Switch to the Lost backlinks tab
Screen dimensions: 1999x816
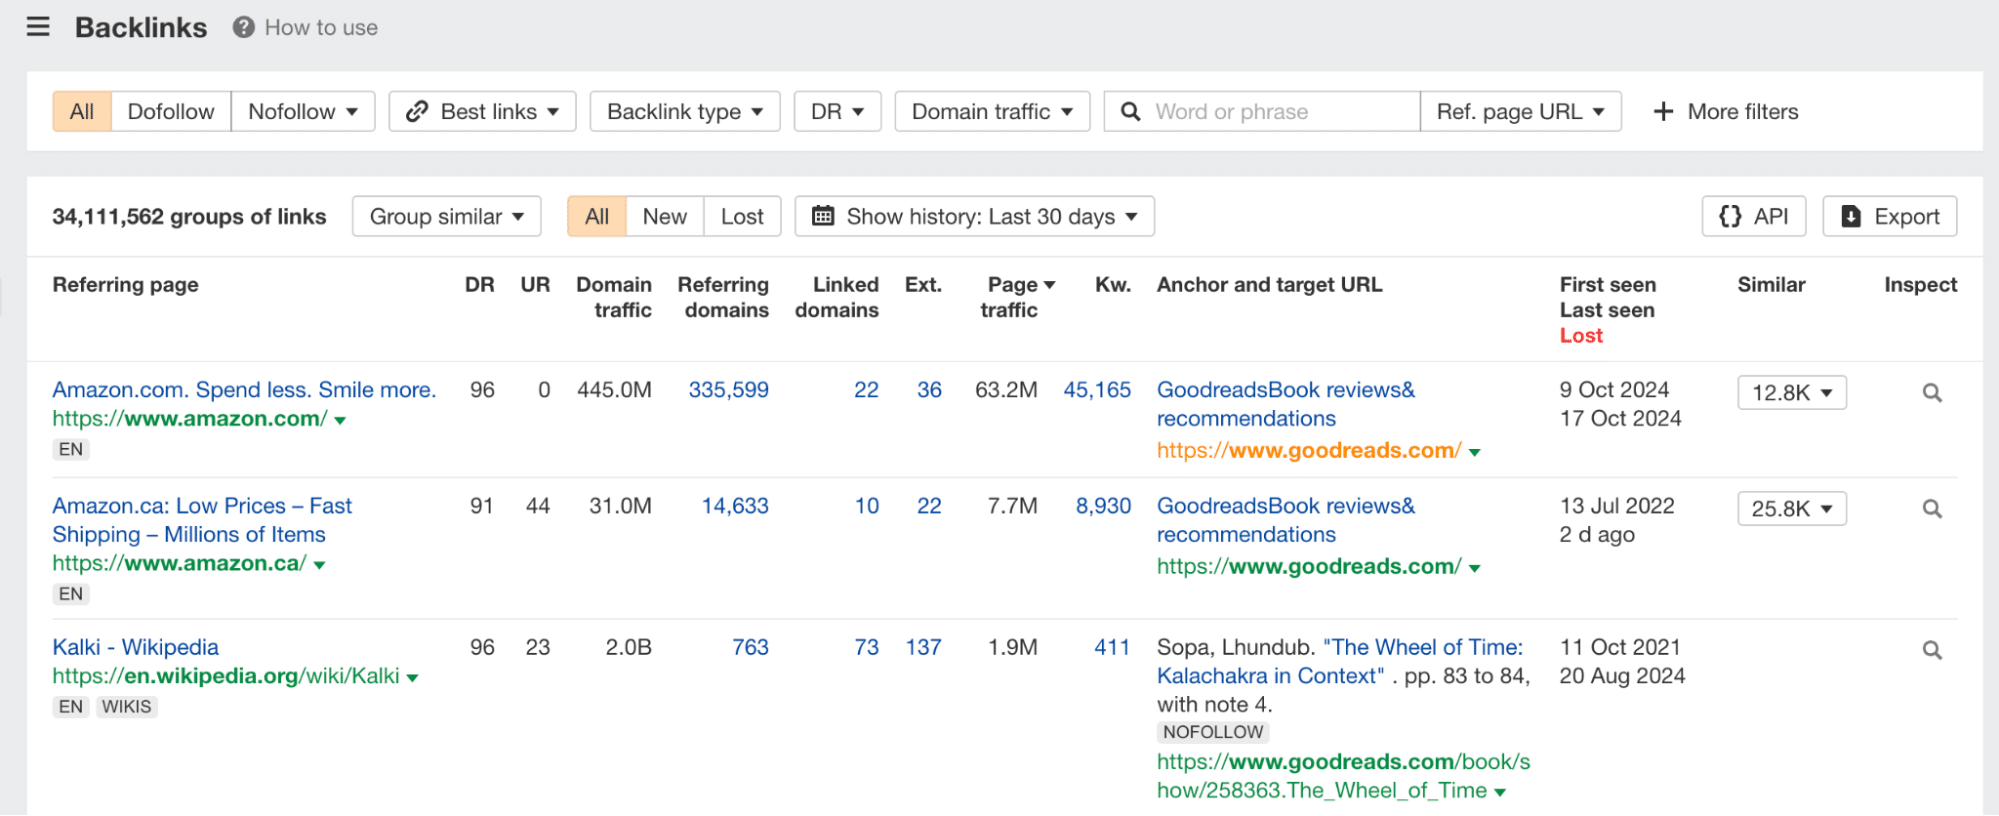coord(742,217)
